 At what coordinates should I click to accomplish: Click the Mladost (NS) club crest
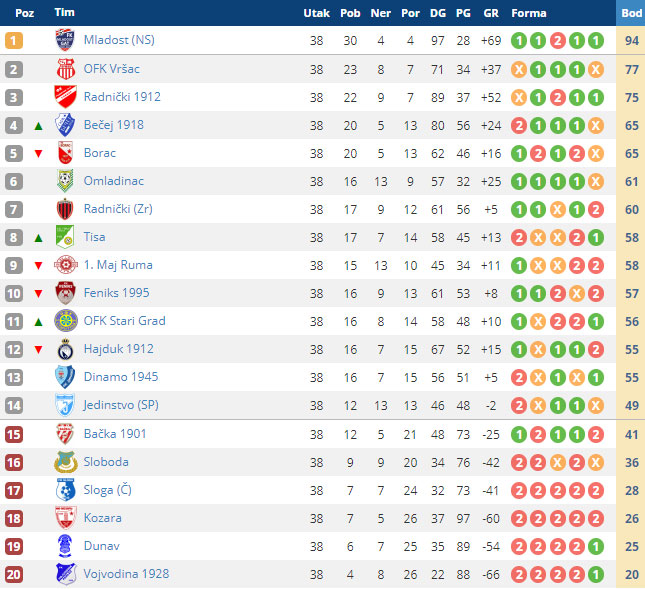click(65, 41)
